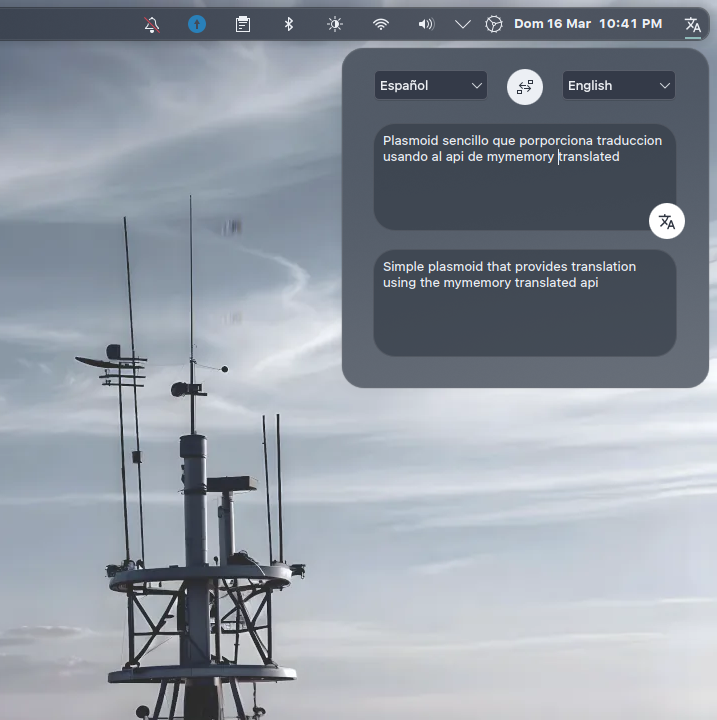Viewport: 717px width, 720px height.
Task: Open Bluetooth settings from the tray
Action: coord(288,24)
